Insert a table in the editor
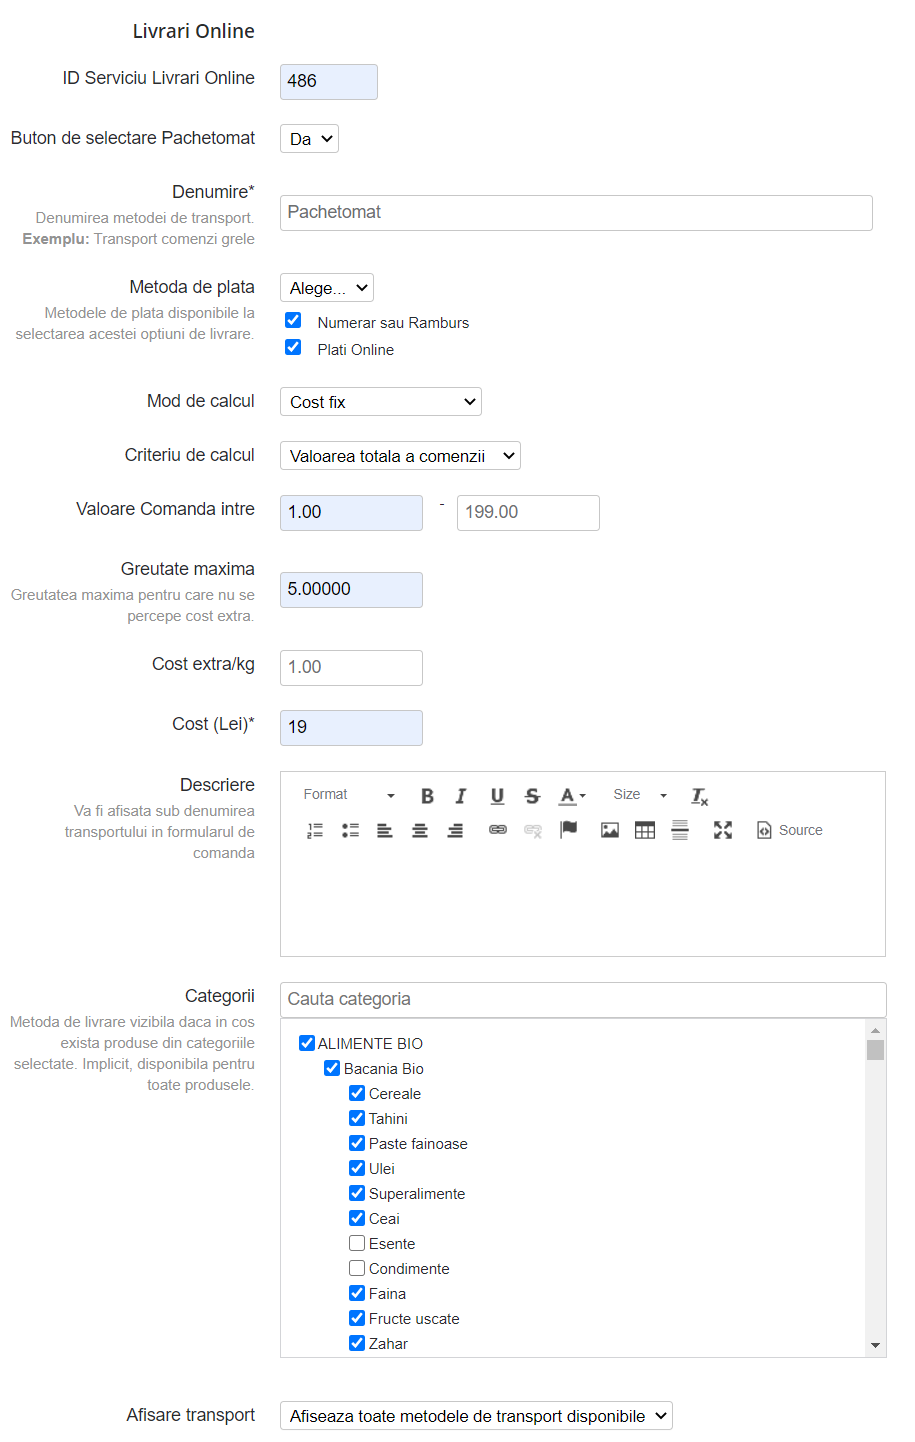The height and width of the screenshot is (1442, 915). click(645, 830)
